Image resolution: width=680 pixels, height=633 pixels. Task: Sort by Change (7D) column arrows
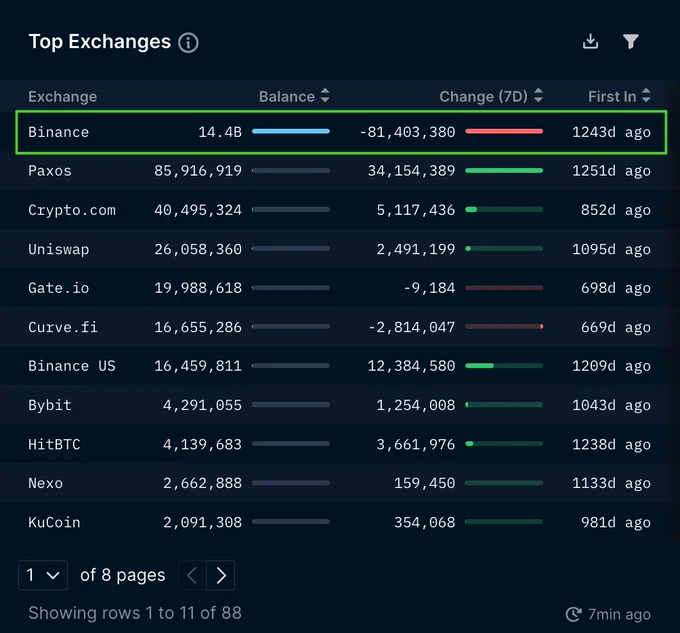coord(538,95)
